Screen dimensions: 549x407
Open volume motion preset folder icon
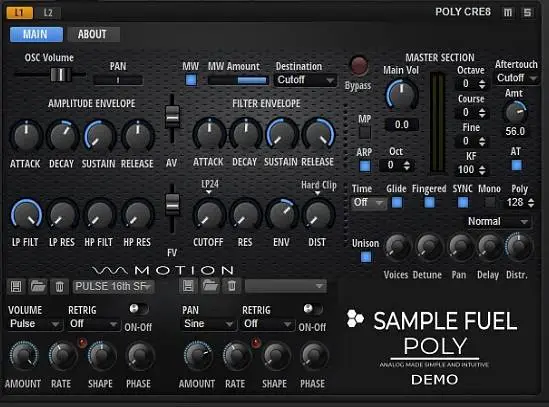(38, 287)
